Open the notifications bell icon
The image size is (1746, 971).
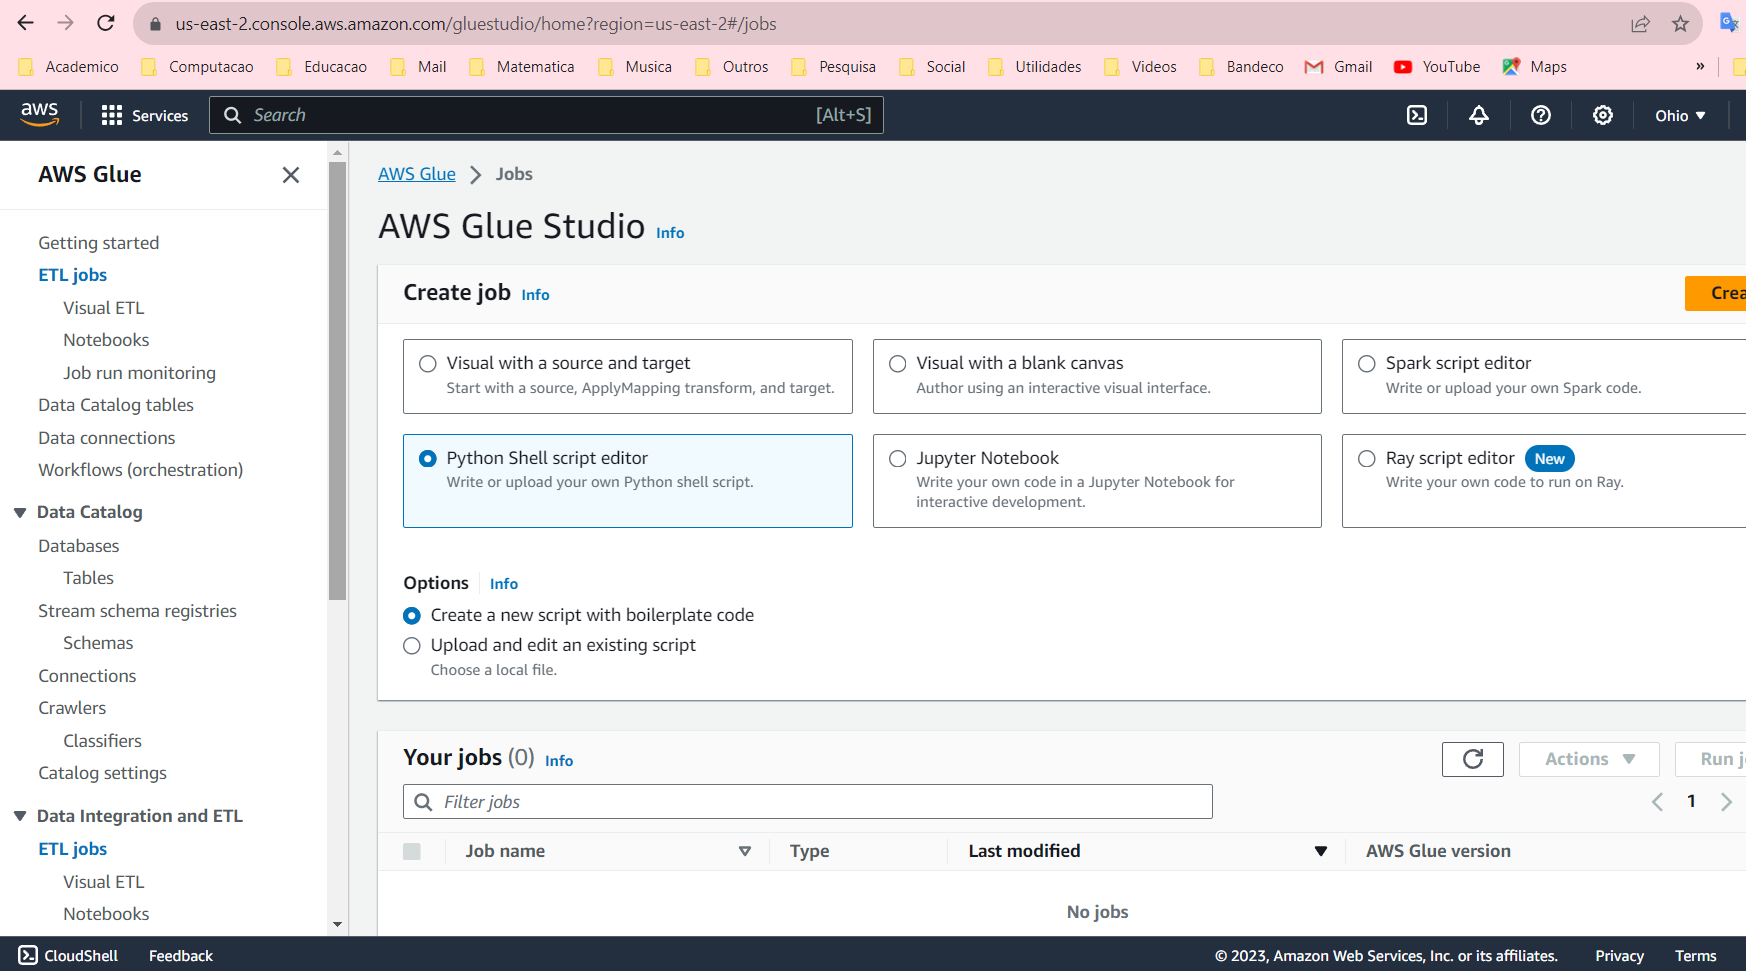pos(1479,115)
